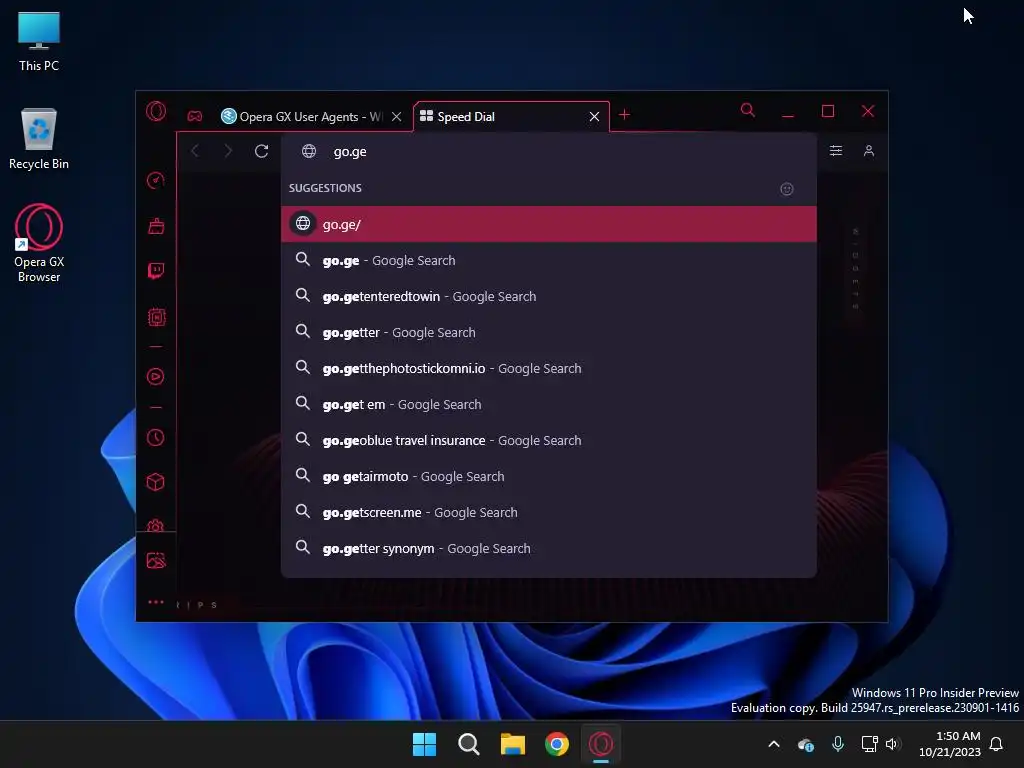The height and width of the screenshot is (768, 1024).
Task: Open notifications bell icon
Action: [997, 744]
